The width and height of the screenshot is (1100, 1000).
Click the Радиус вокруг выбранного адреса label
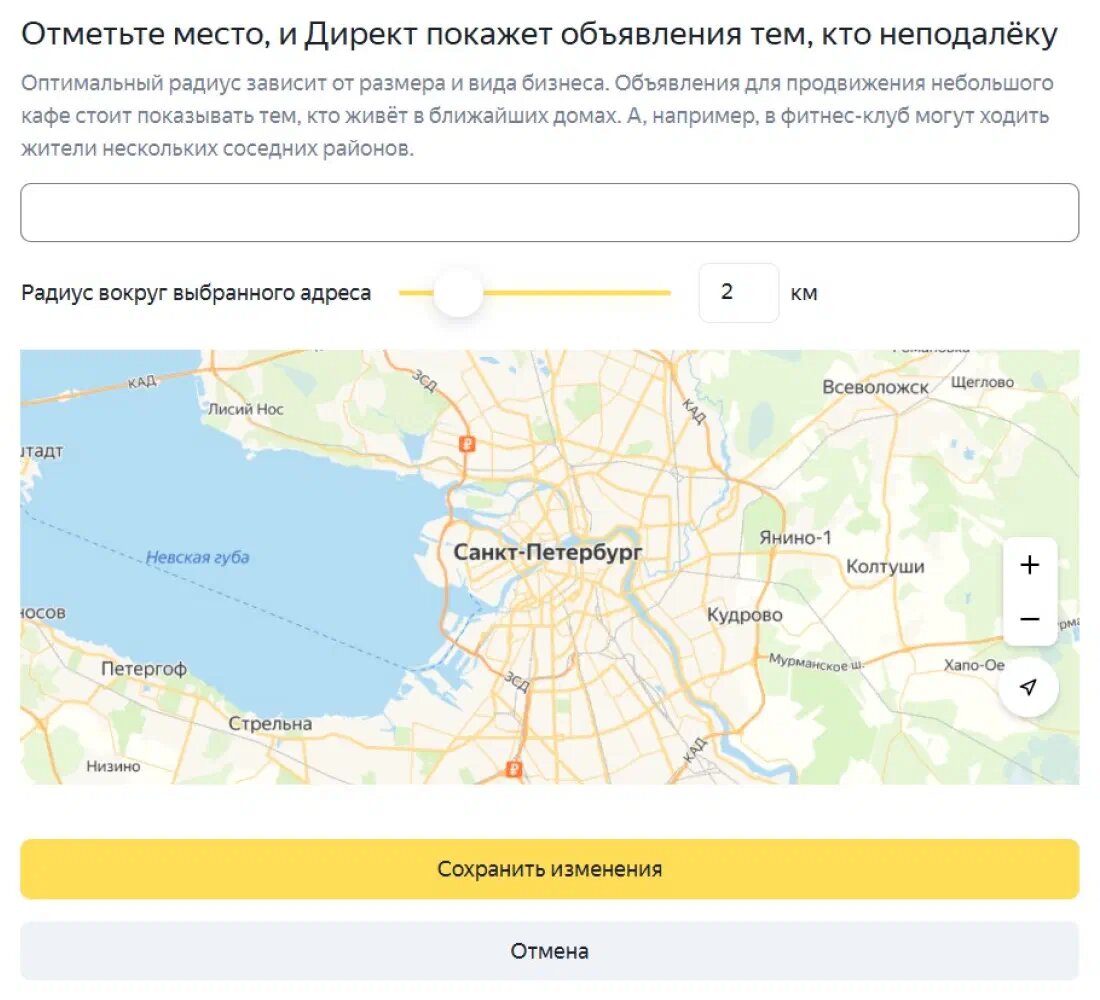[x=196, y=293]
